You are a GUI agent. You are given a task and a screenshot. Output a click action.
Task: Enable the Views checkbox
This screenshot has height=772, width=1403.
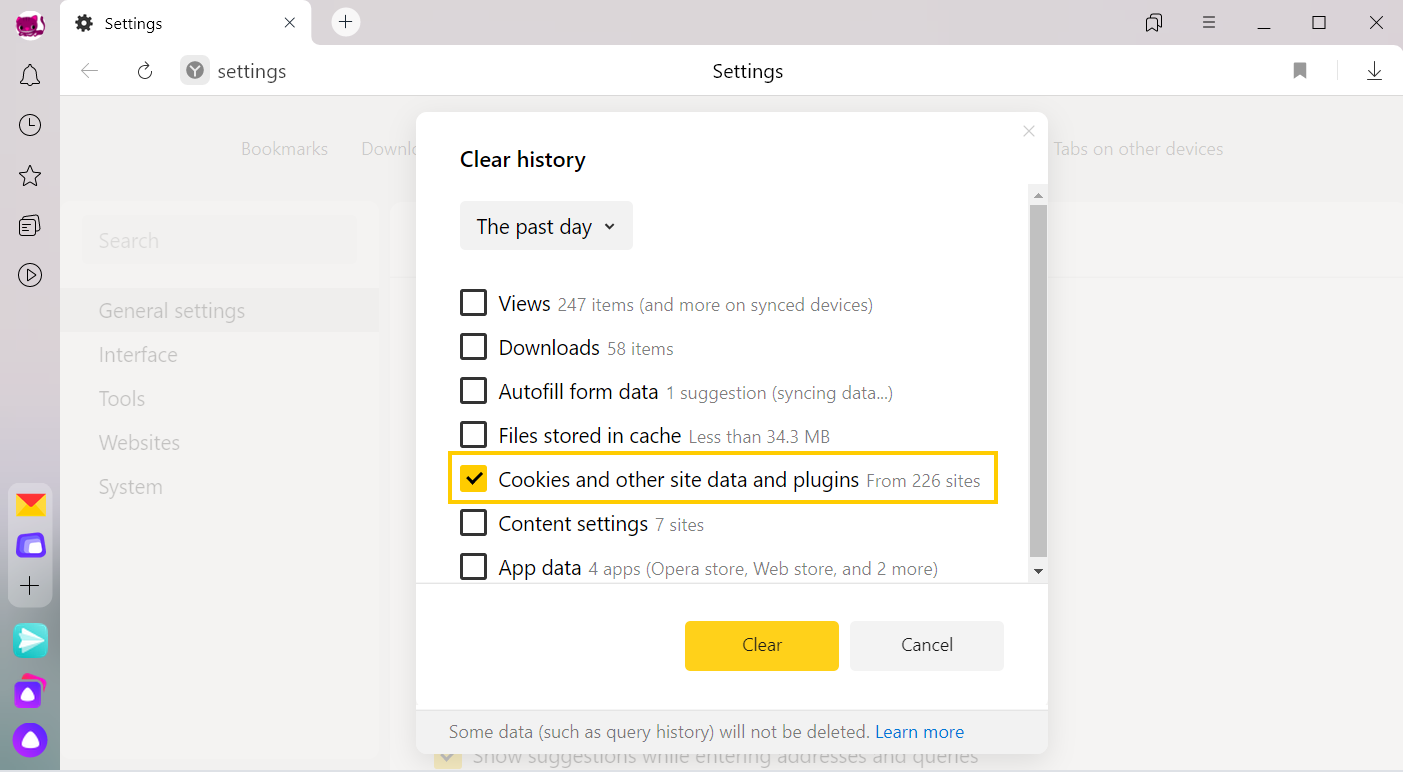click(x=473, y=303)
